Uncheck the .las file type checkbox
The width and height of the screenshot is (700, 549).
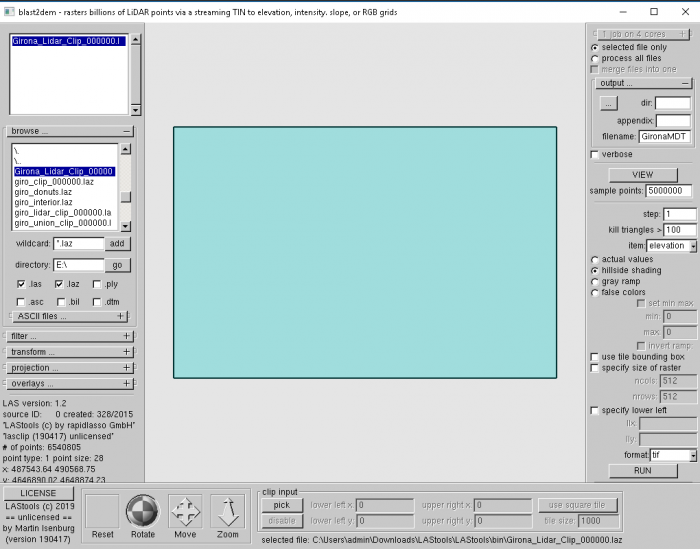tap(22, 284)
